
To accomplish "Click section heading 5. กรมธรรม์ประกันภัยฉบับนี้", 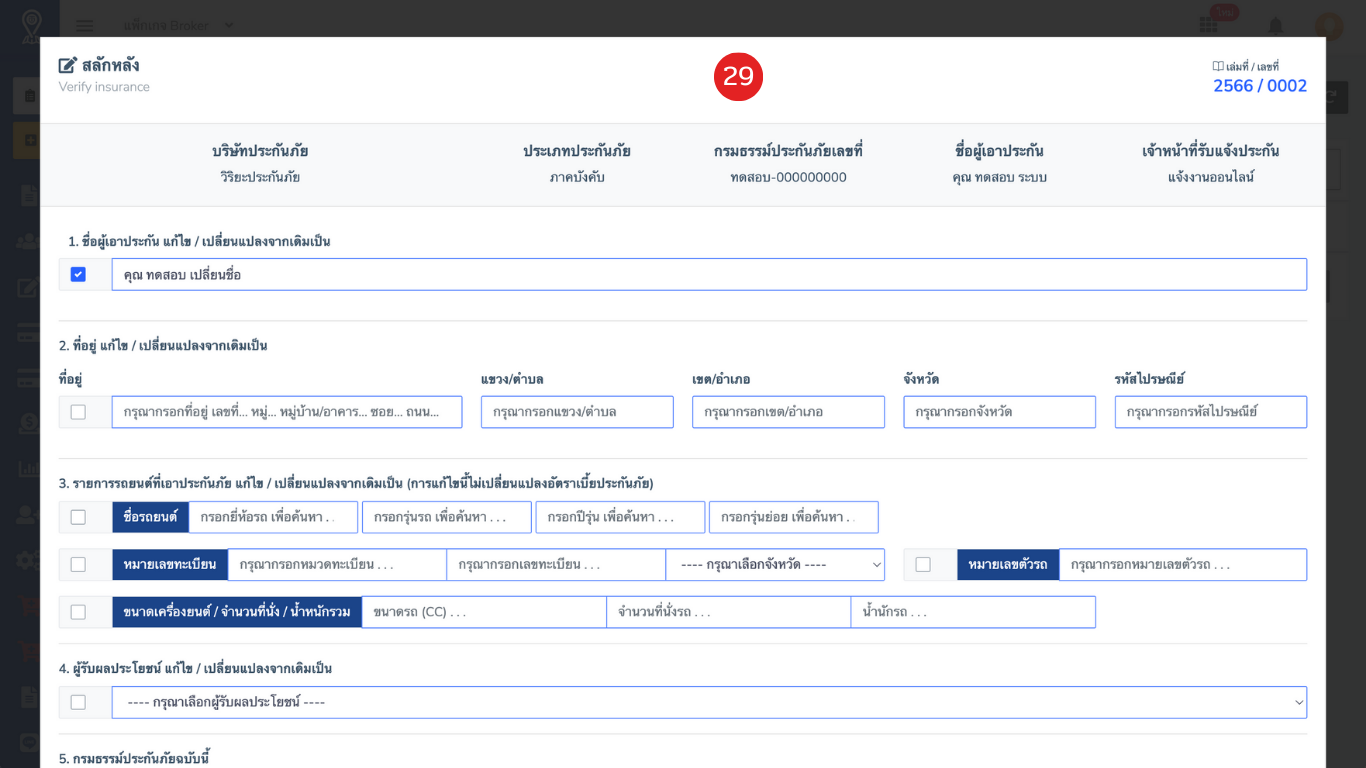I will (x=134, y=759).
